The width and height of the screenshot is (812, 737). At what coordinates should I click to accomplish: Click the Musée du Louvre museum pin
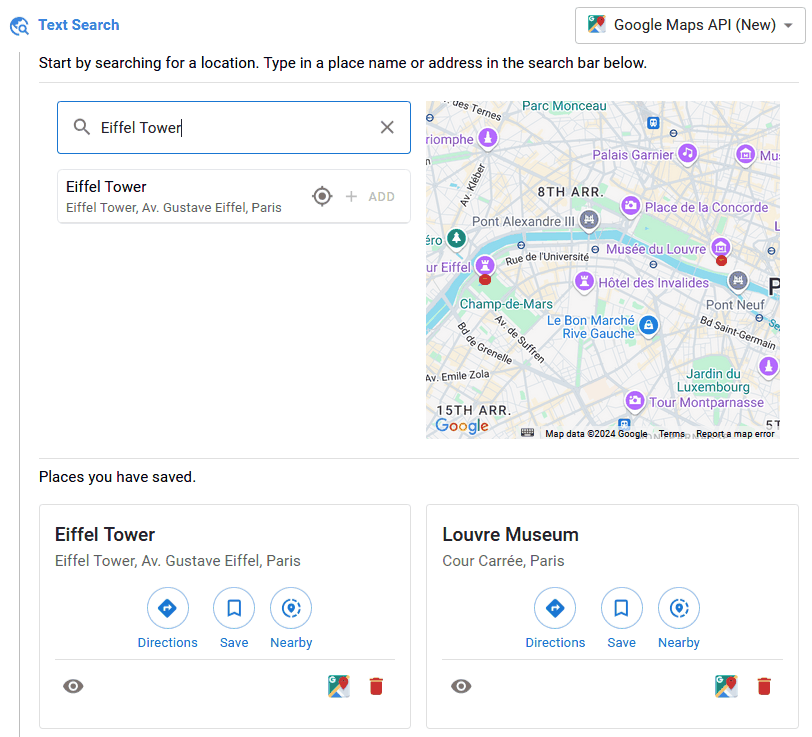[x=721, y=247]
